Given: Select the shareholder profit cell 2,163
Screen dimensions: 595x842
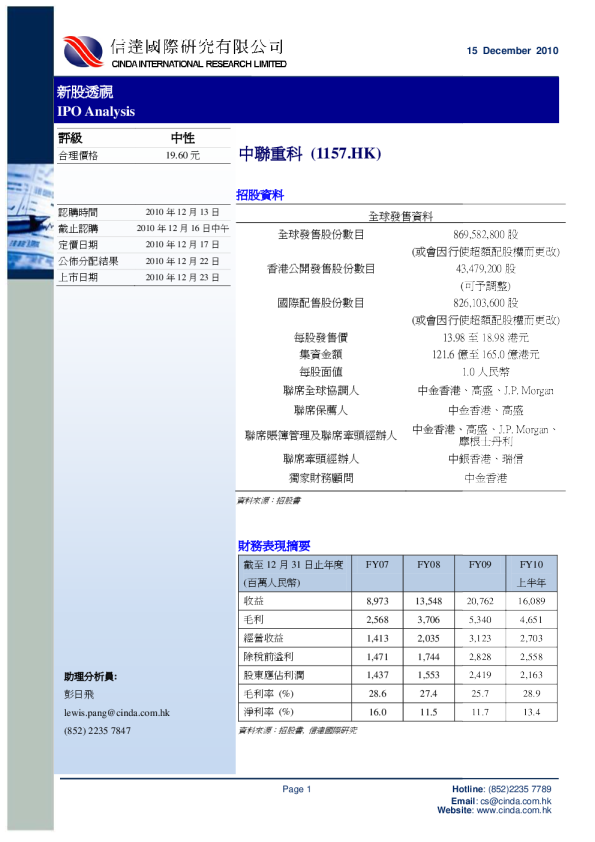Looking at the screenshot, I should tap(531, 674).
